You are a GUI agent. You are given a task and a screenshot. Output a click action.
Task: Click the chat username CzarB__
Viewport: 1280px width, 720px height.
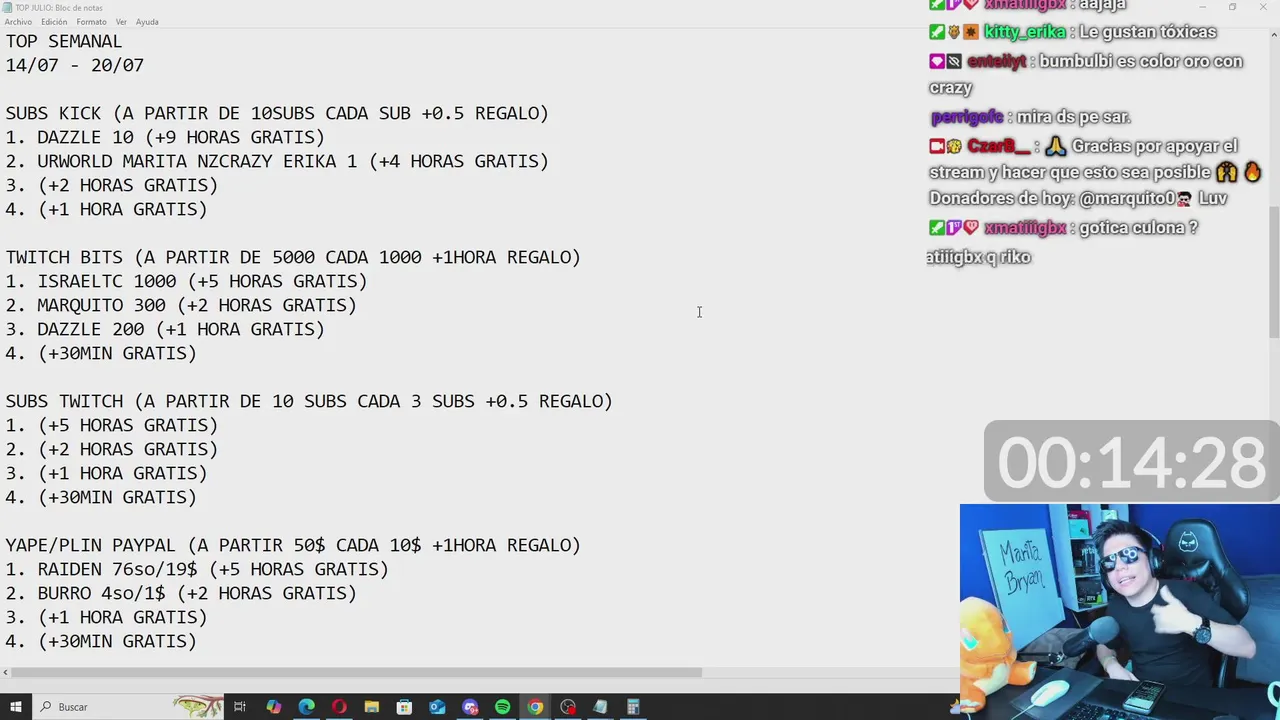998,147
